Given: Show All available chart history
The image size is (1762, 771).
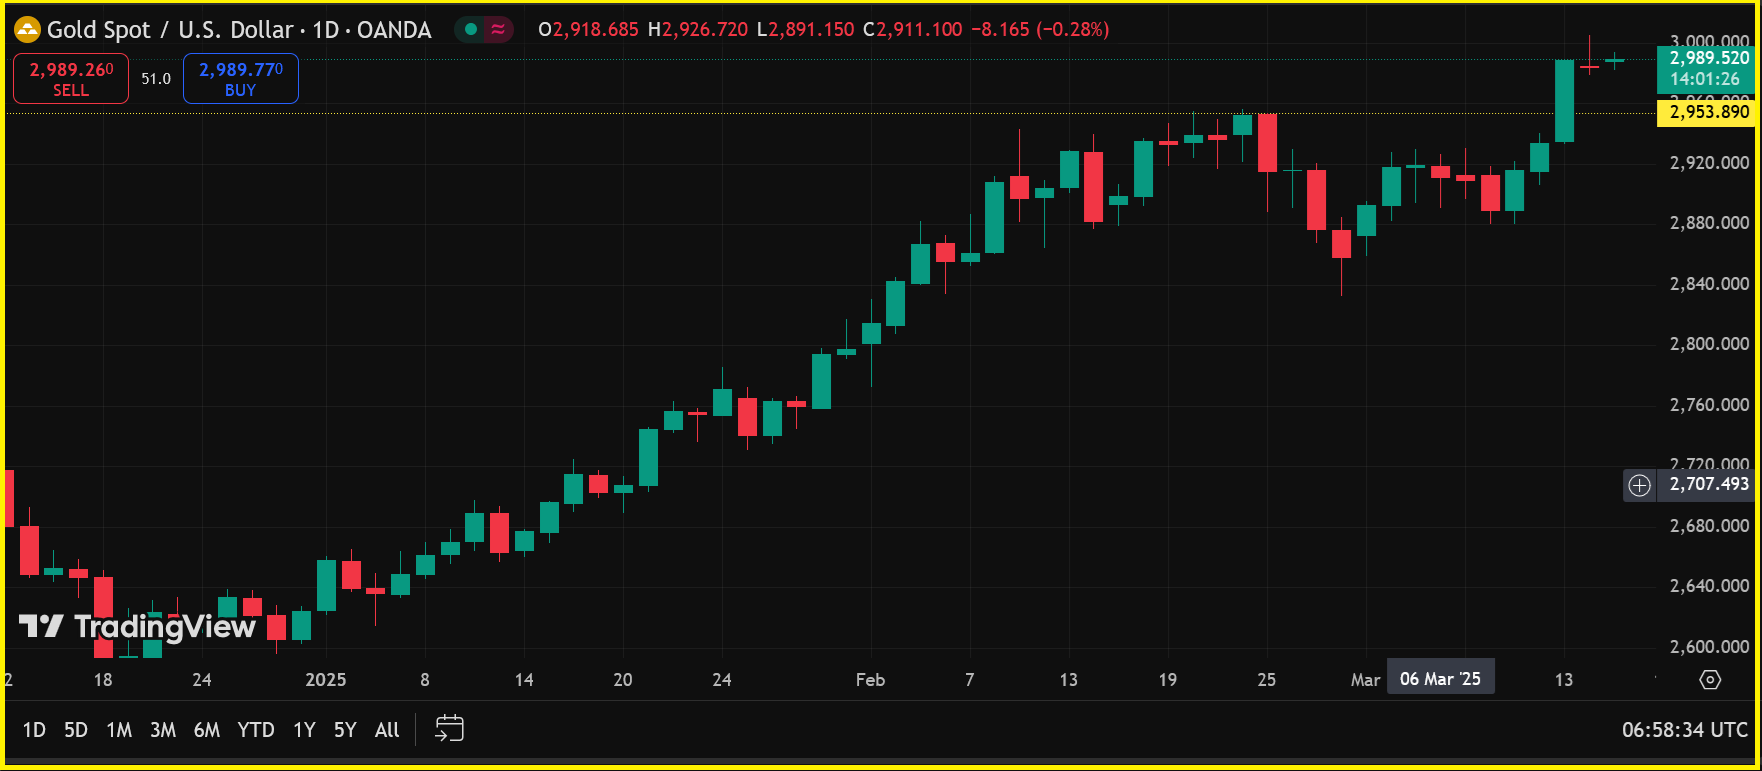Looking at the screenshot, I should pos(387,730).
